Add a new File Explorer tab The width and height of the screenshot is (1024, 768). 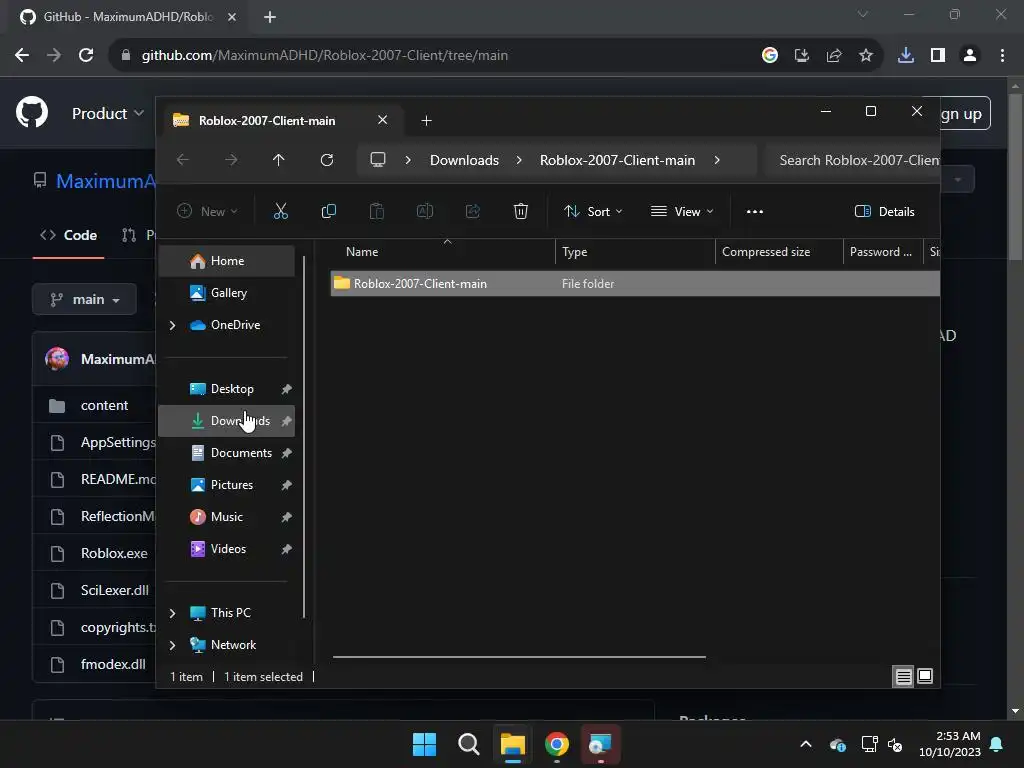426,120
